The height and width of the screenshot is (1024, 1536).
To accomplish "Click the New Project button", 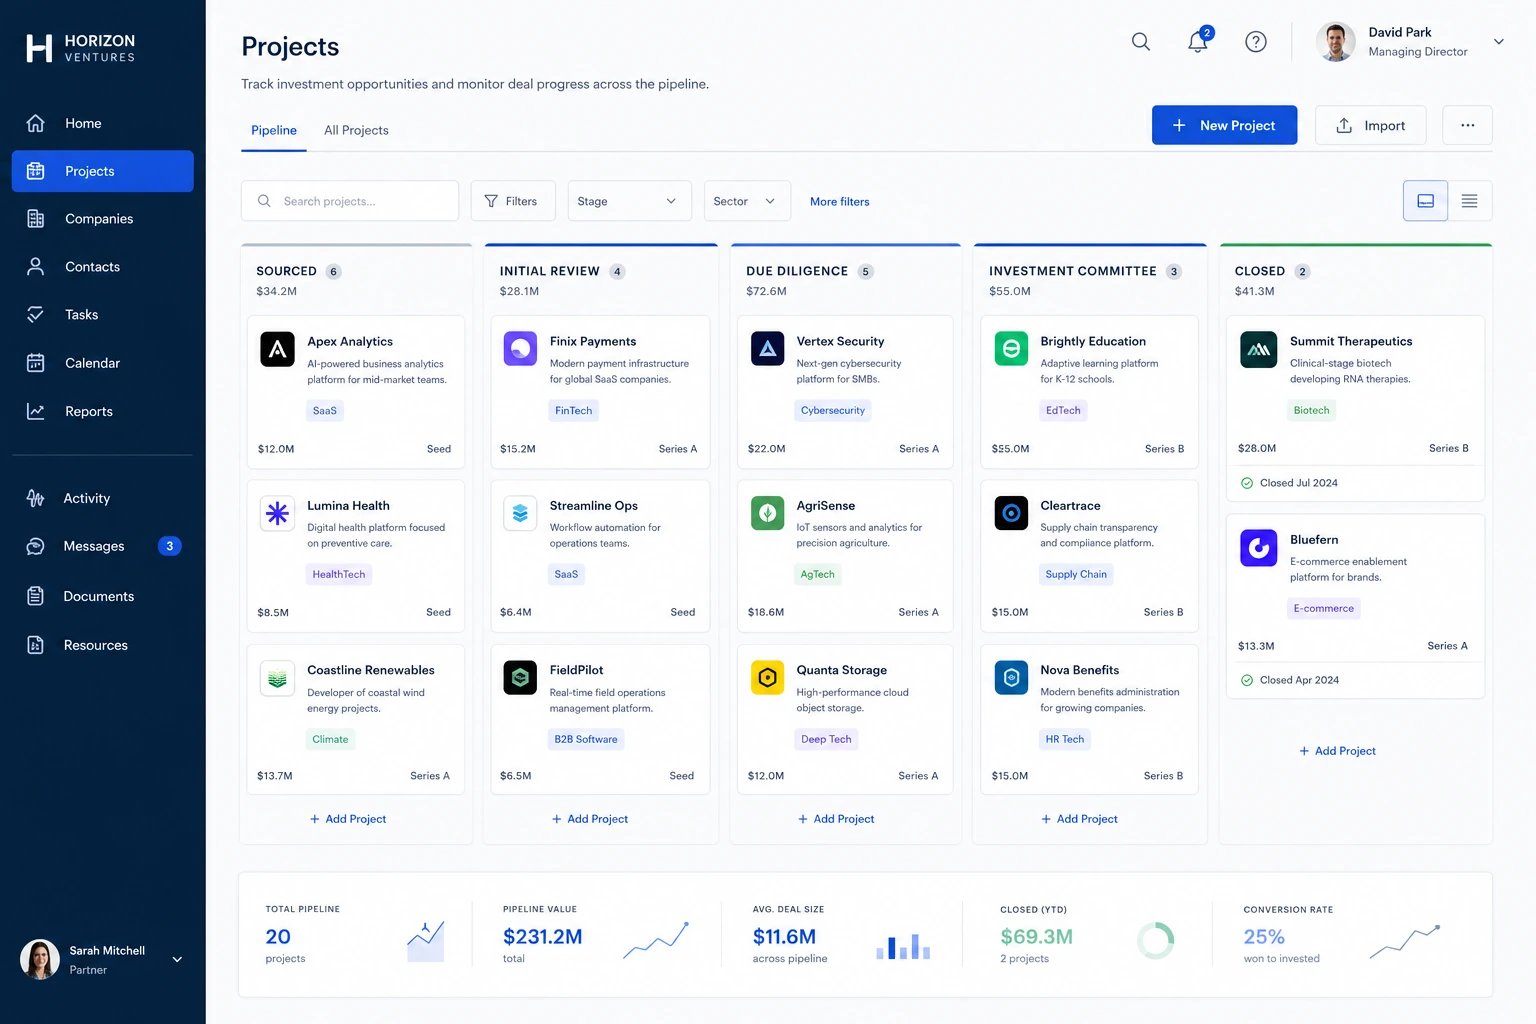I will [1224, 125].
